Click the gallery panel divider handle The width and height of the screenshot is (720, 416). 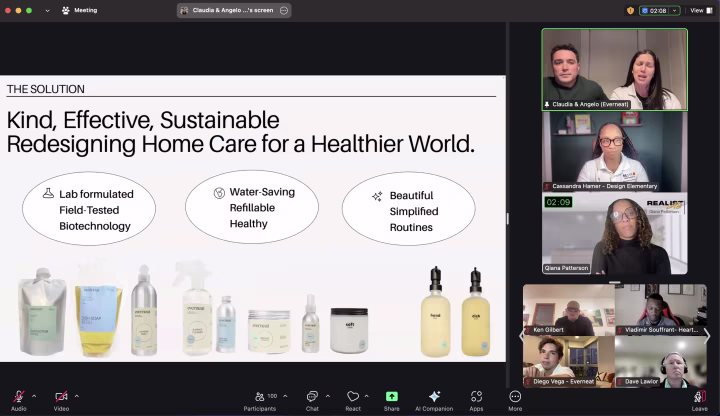point(614,282)
